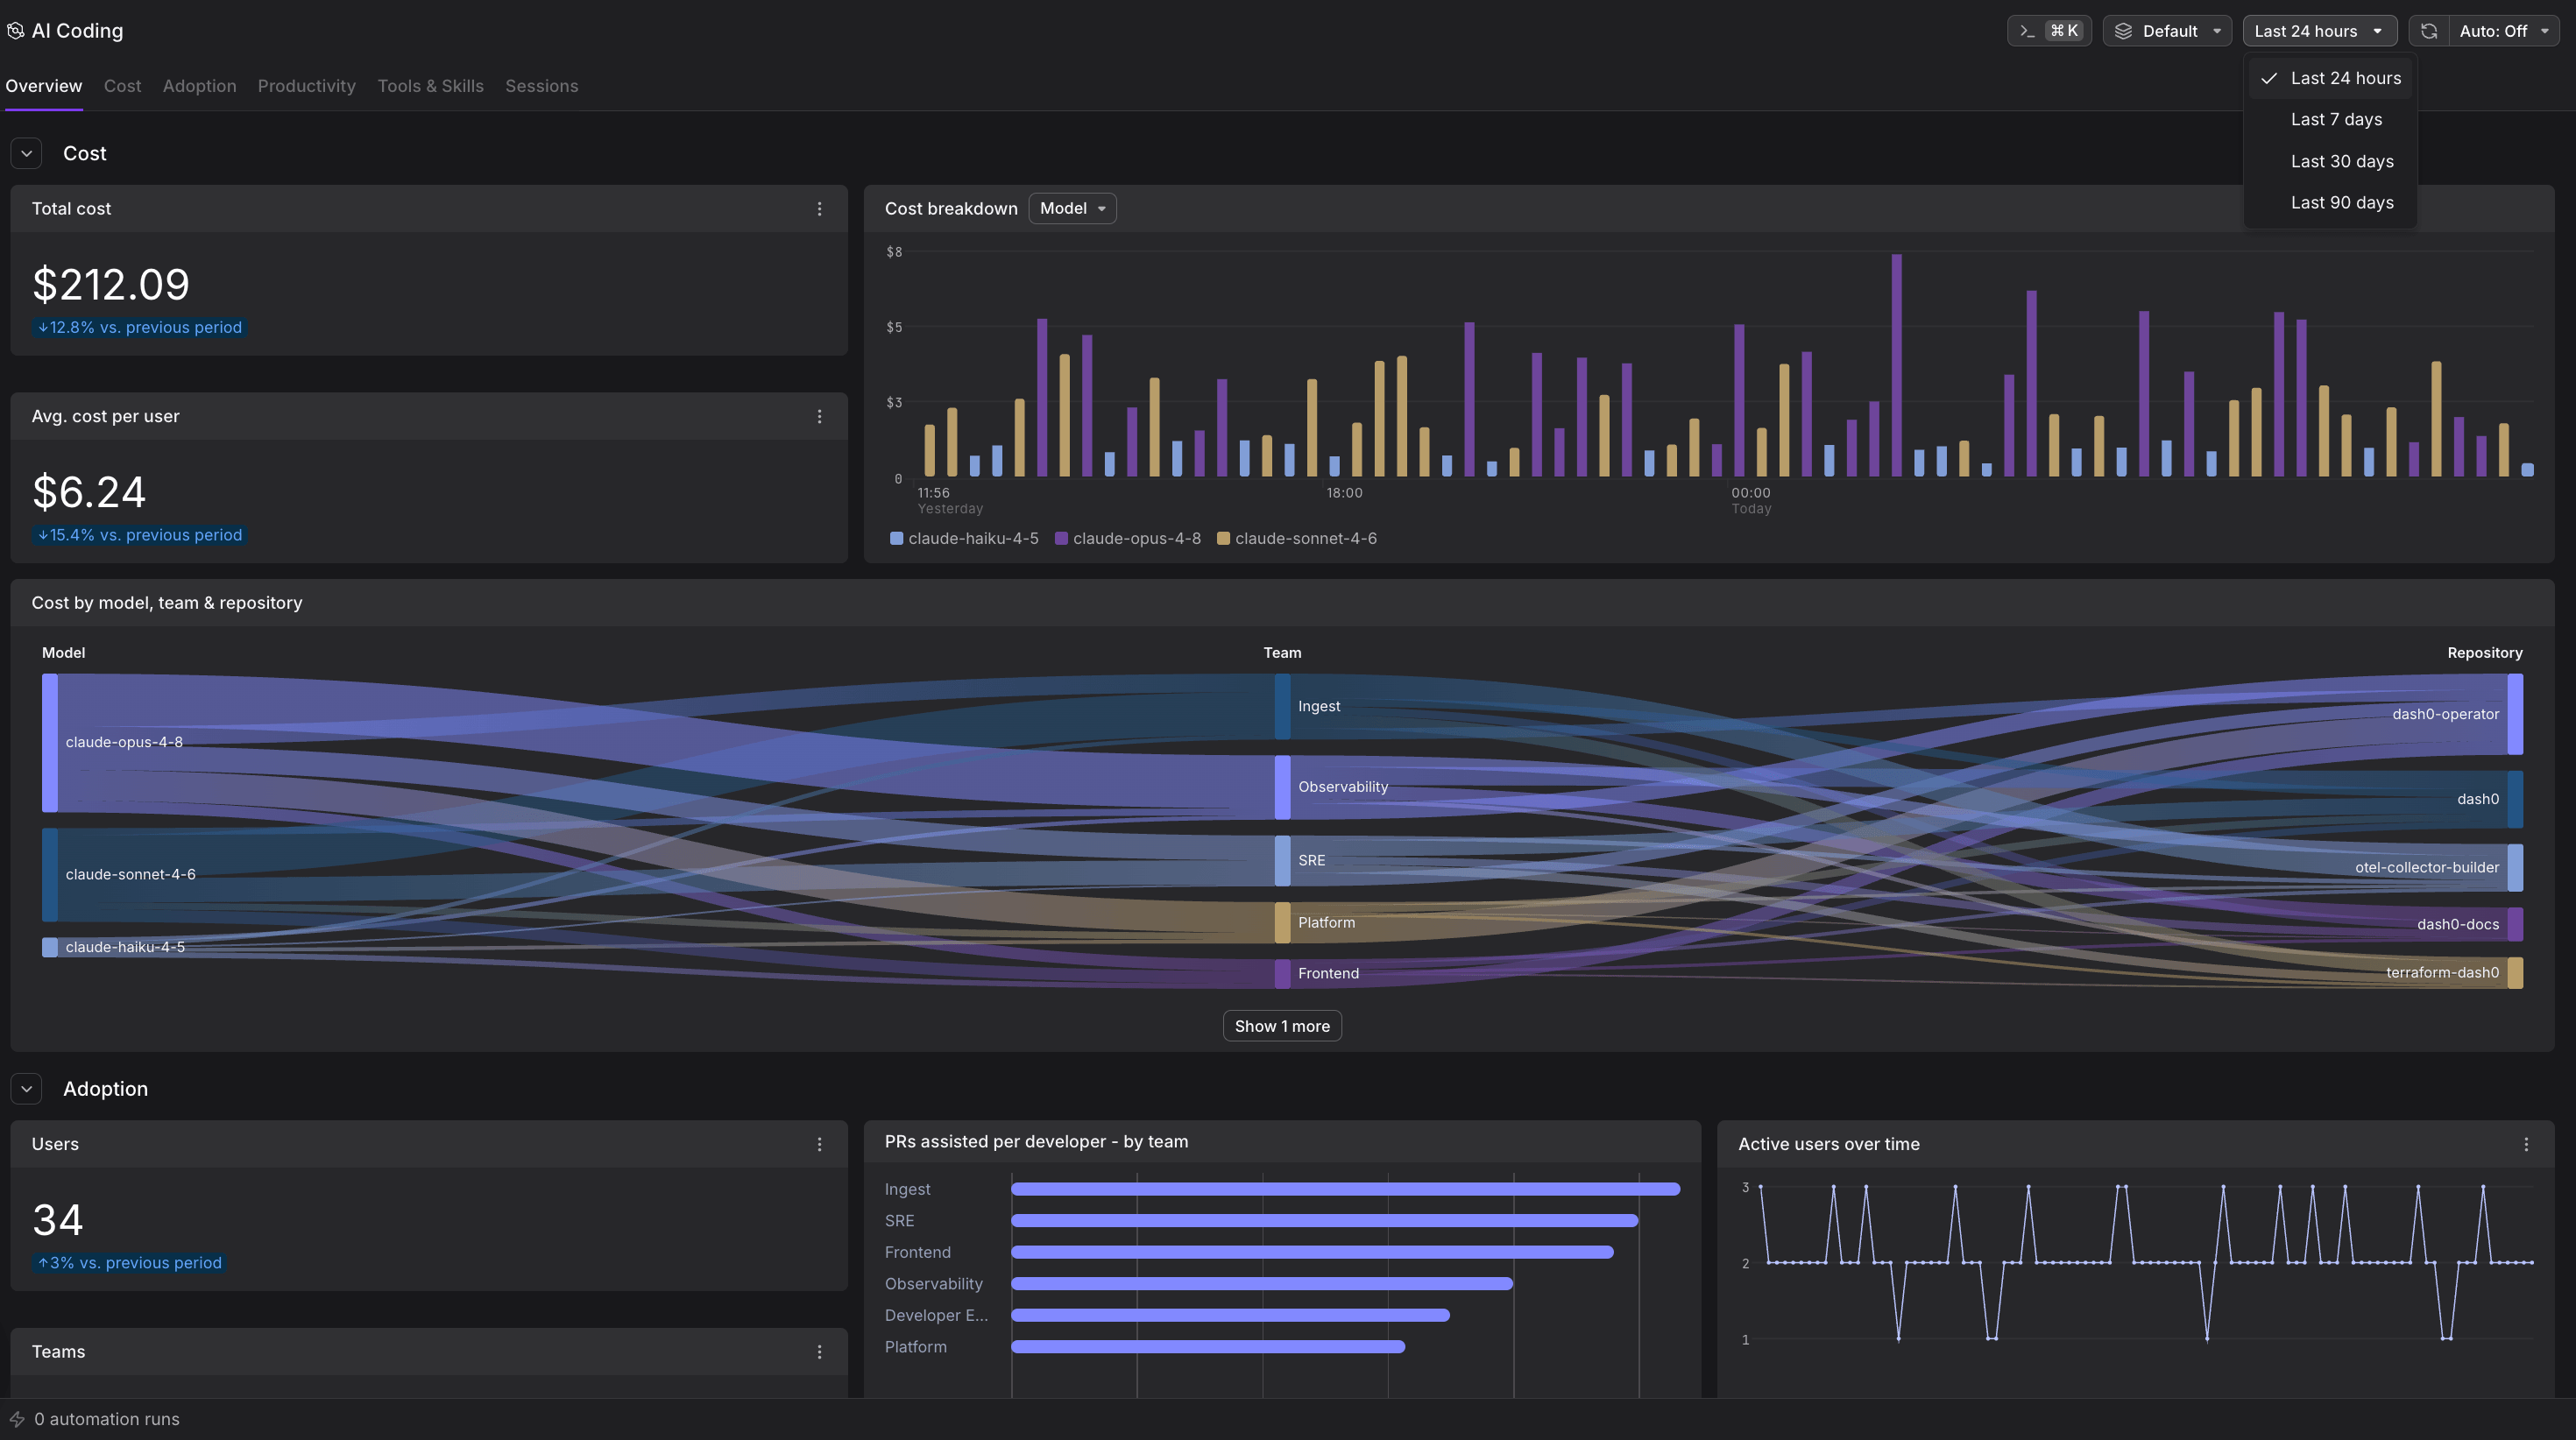Select the dash0-docs repository node
Viewport: 2576px width, 1440px height.
pos(2515,925)
